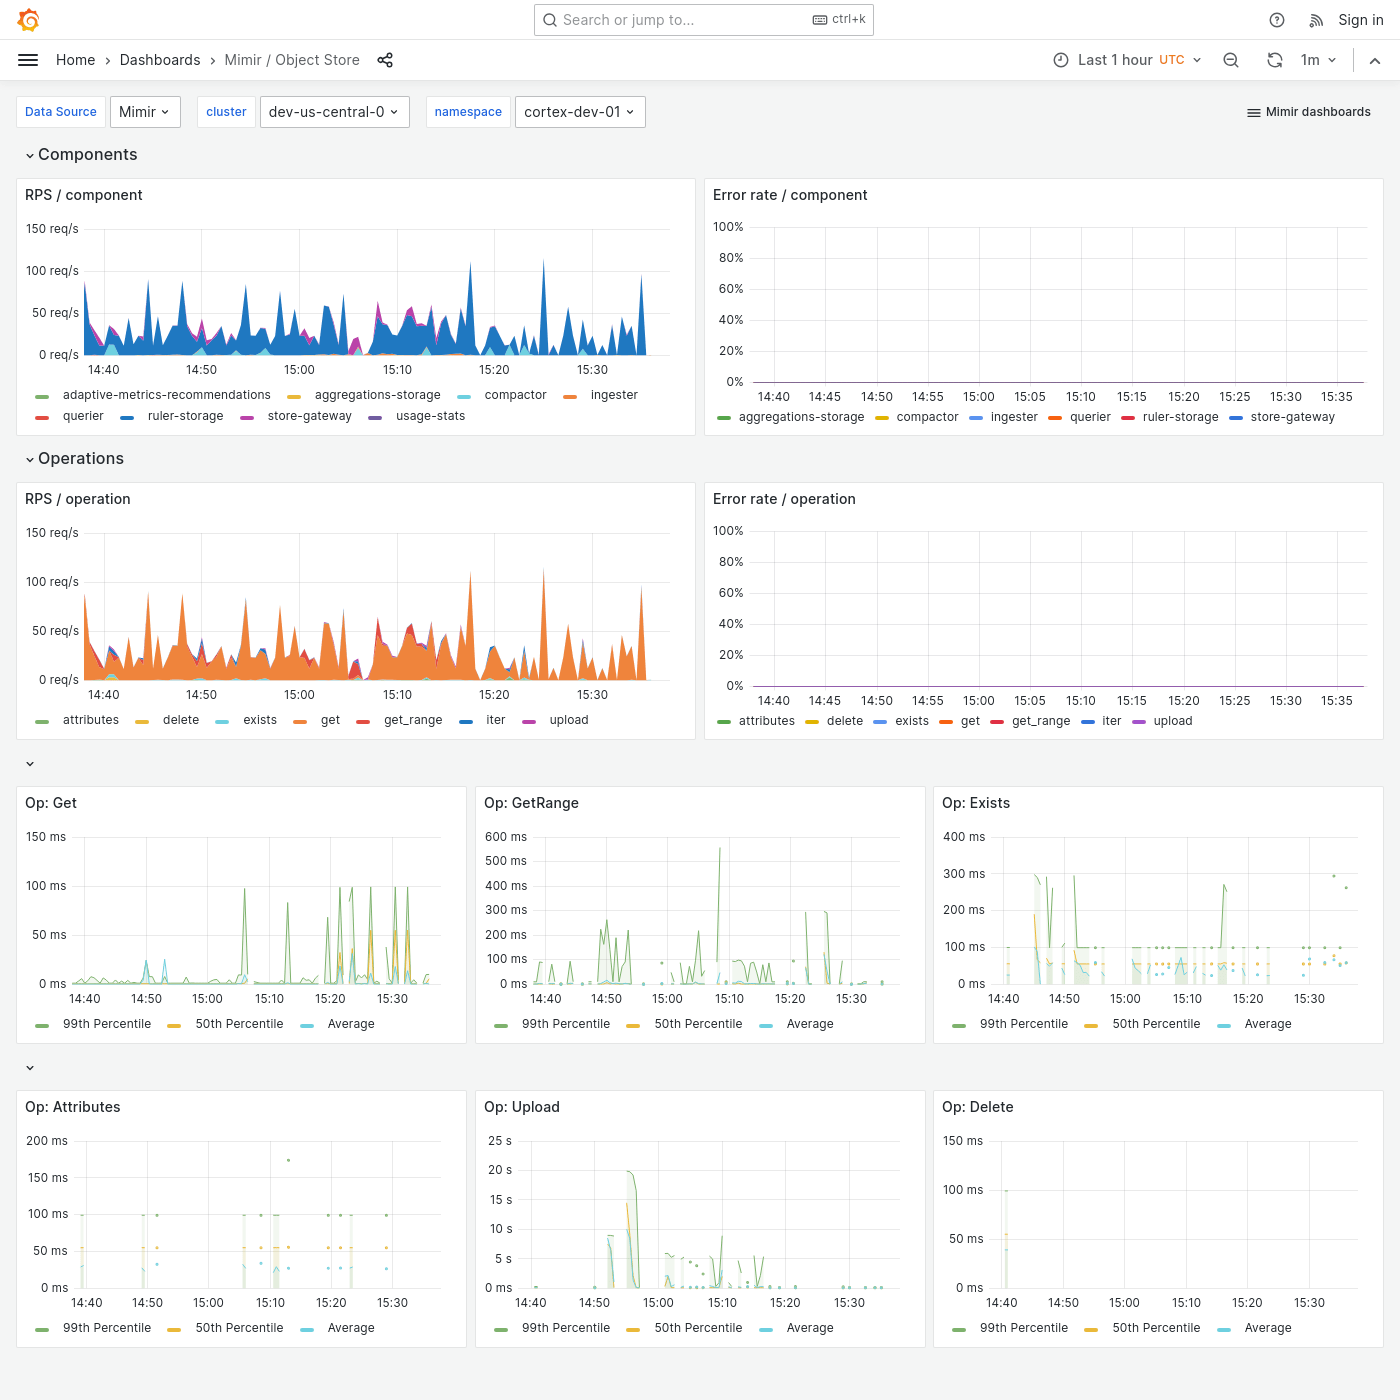
Task: Toggle the ingester series in RPS/component legend
Action: [613, 395]
